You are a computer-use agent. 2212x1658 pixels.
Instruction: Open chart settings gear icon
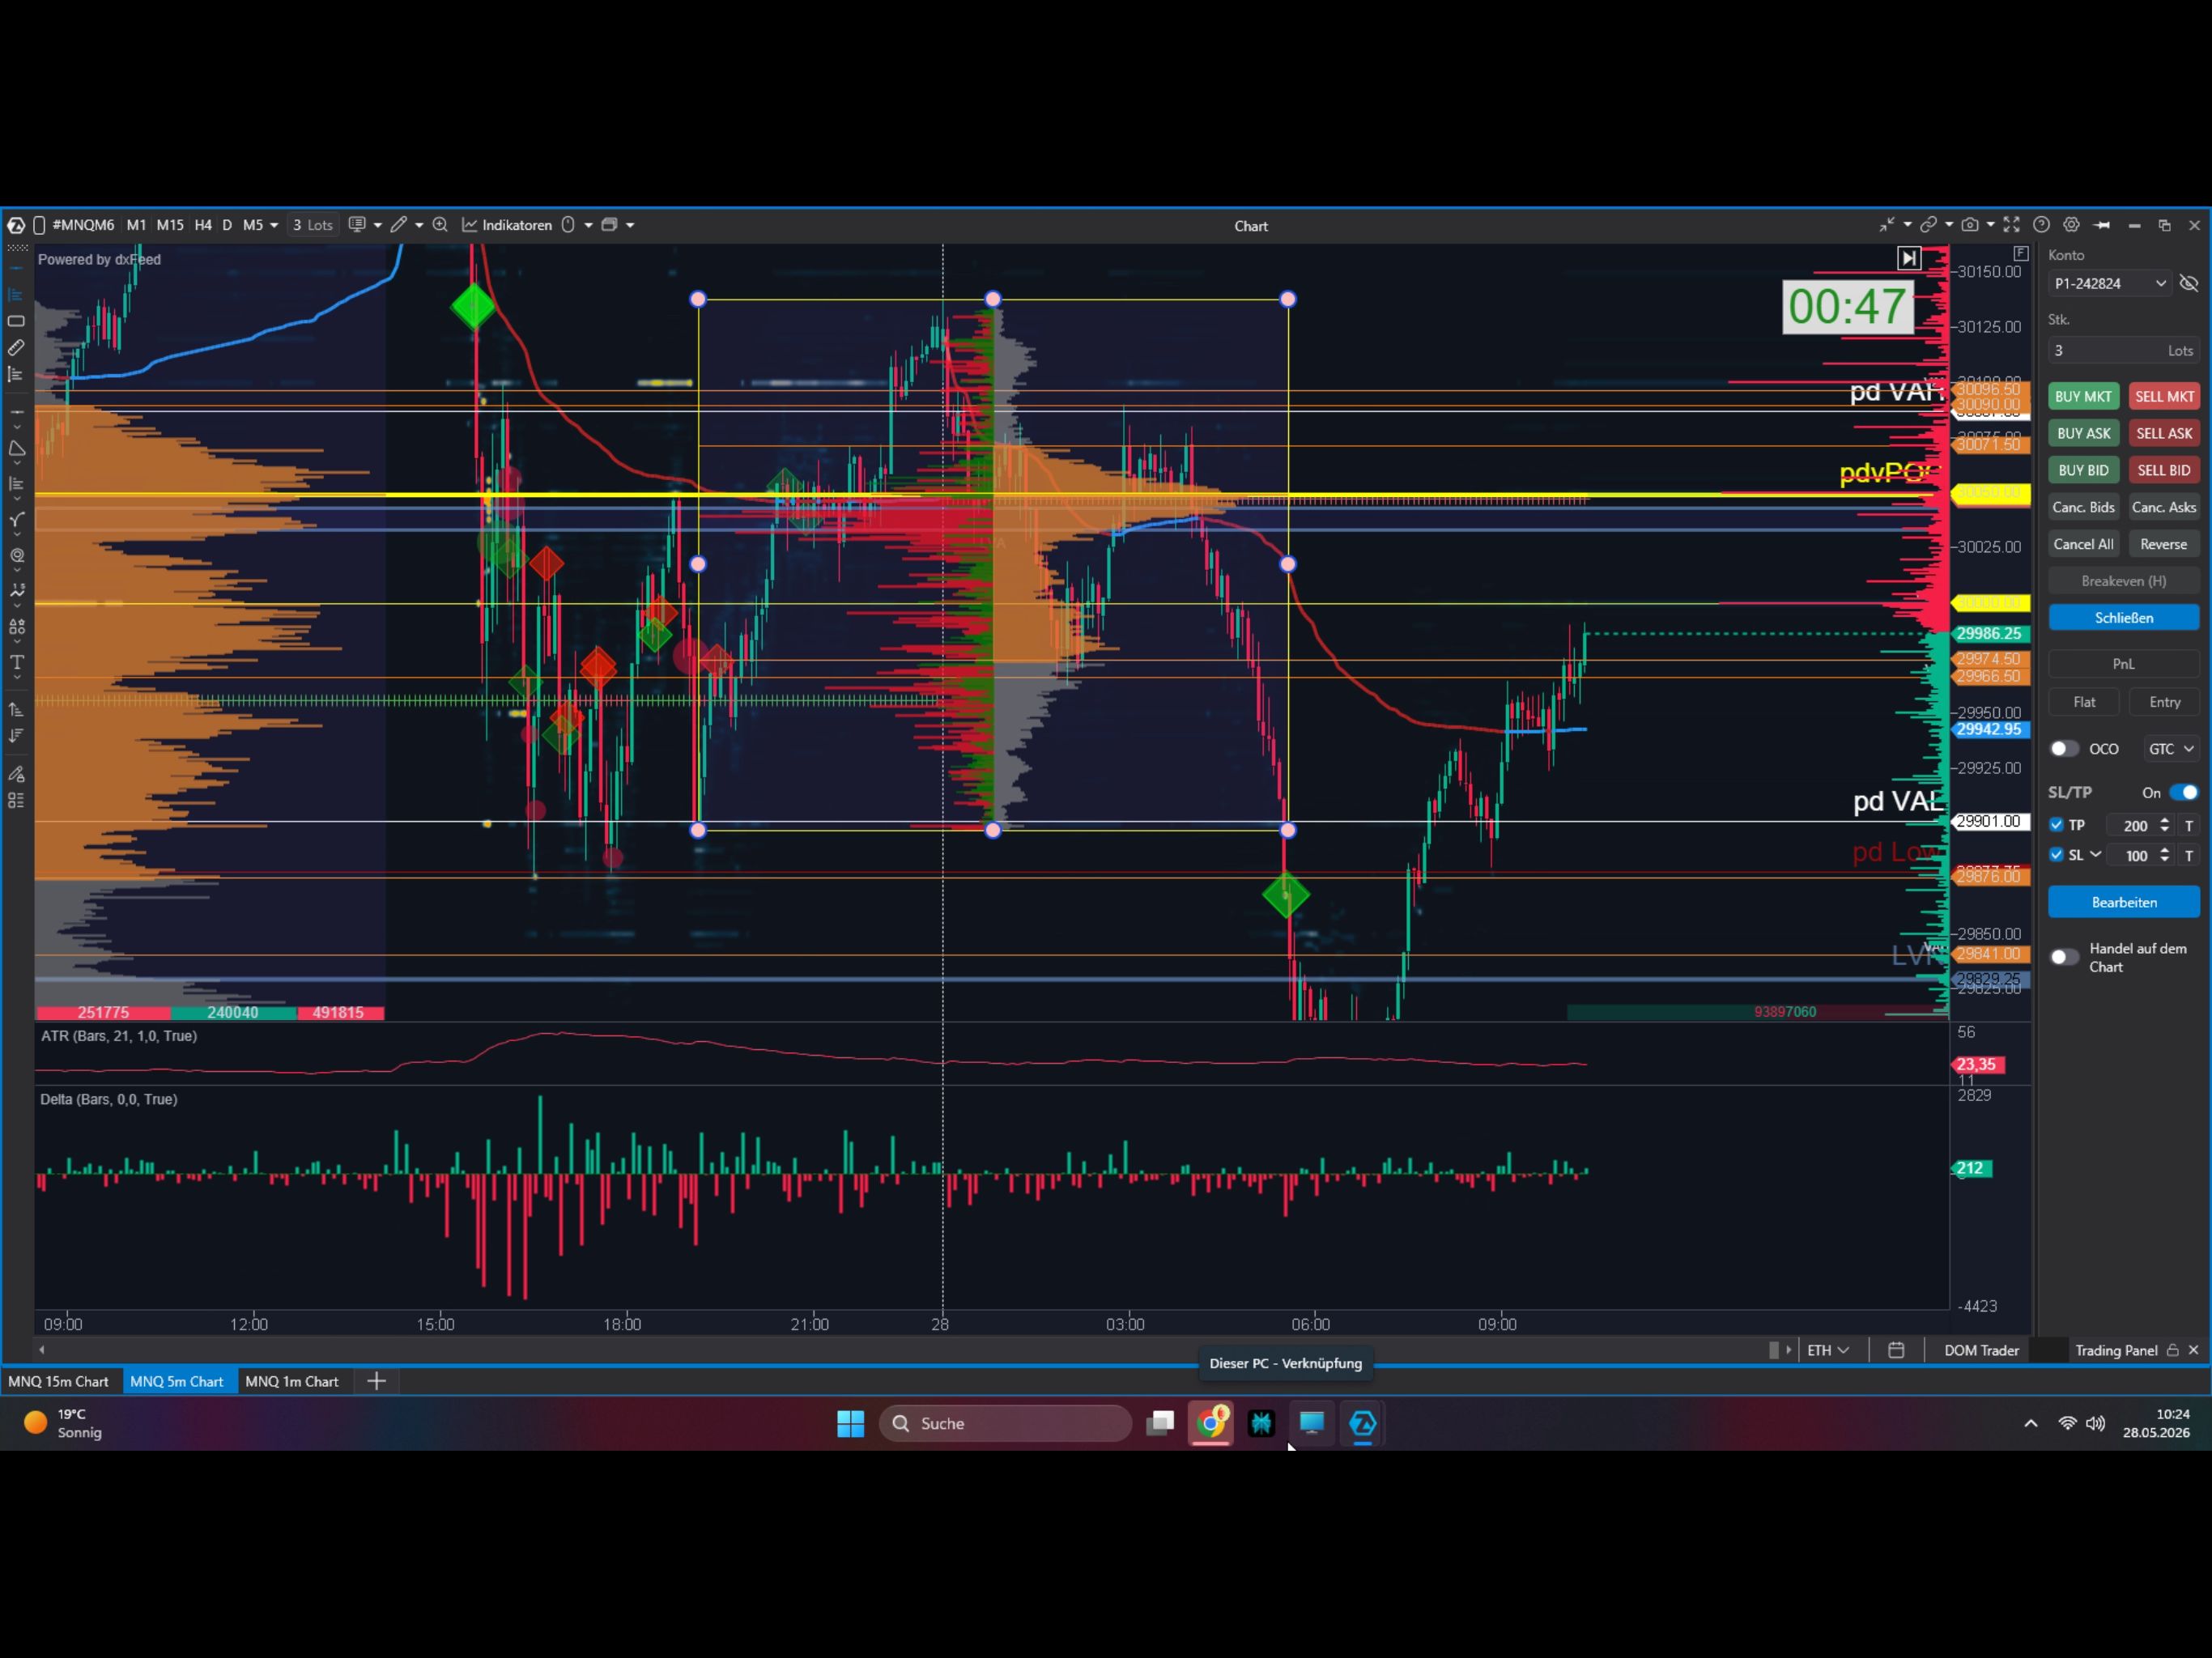2071,225
